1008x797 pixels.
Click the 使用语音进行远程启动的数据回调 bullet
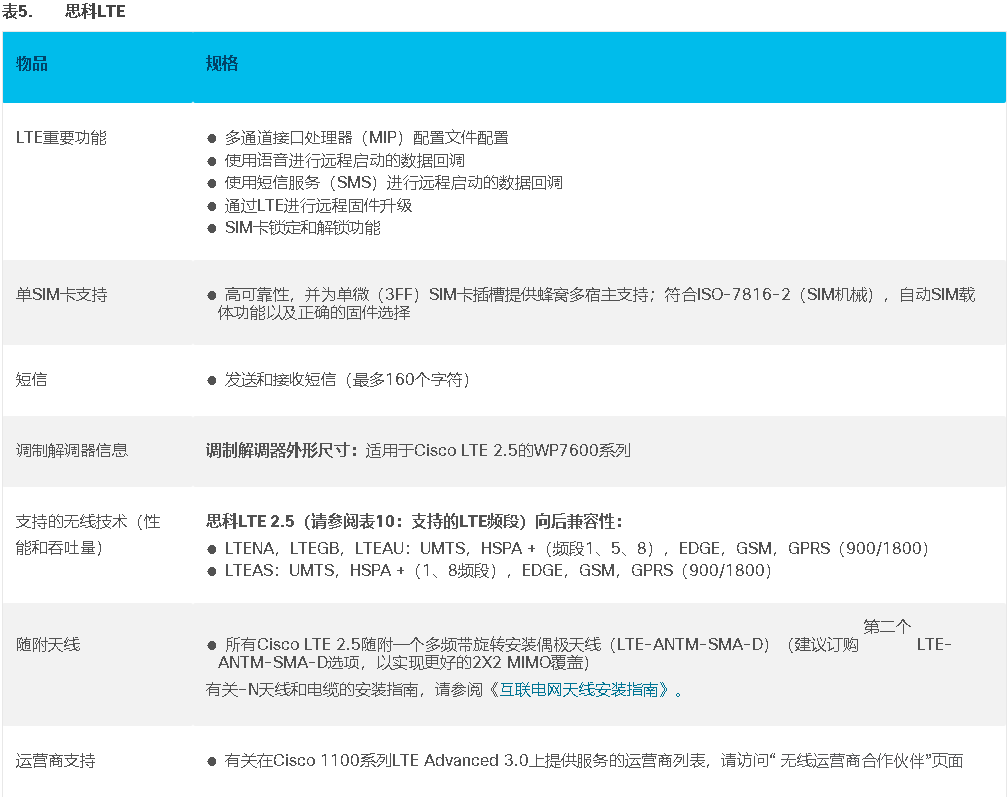coord(345,160)
